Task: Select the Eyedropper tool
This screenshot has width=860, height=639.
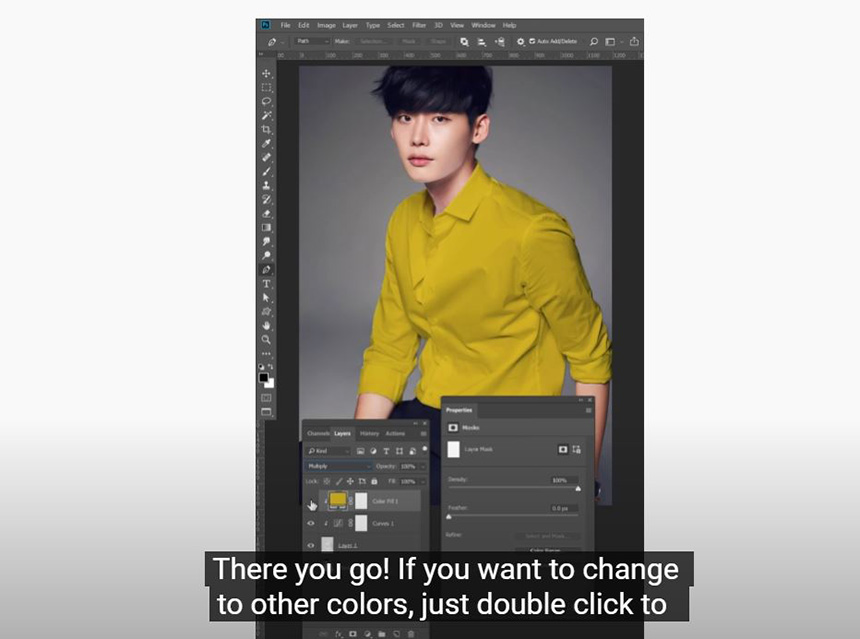Action: 267,143
